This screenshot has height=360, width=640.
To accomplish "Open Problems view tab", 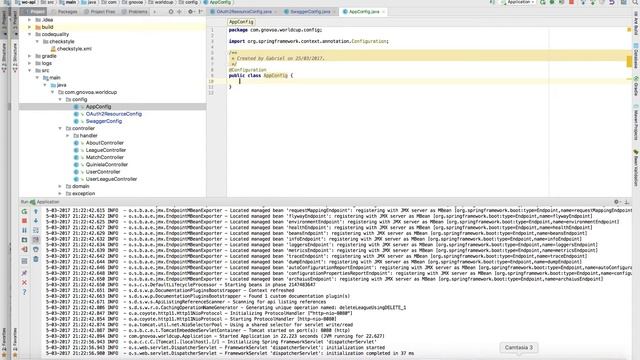I will pos(135,12).
